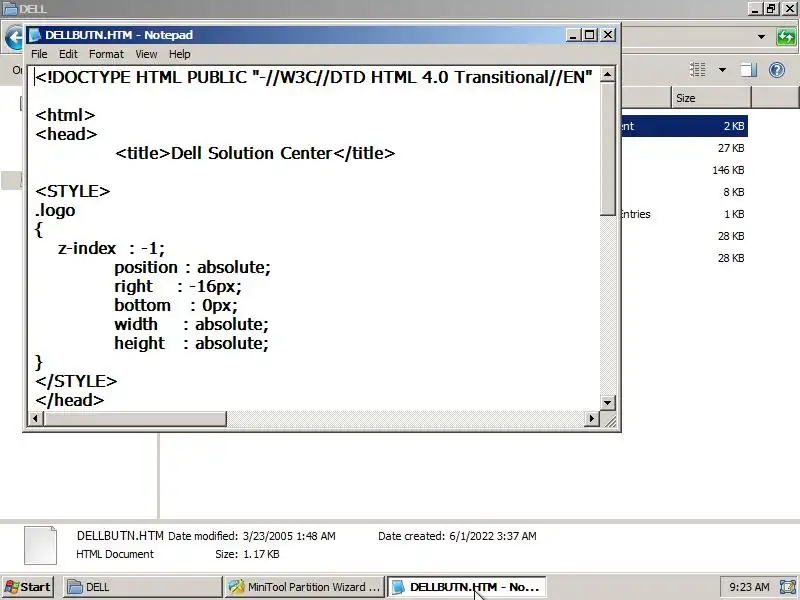Image resolution: width=800 pixels, height=600 pixels.
Task: Minimize the Notepad window
Action: pyautogui.click(x=573, y=35)
